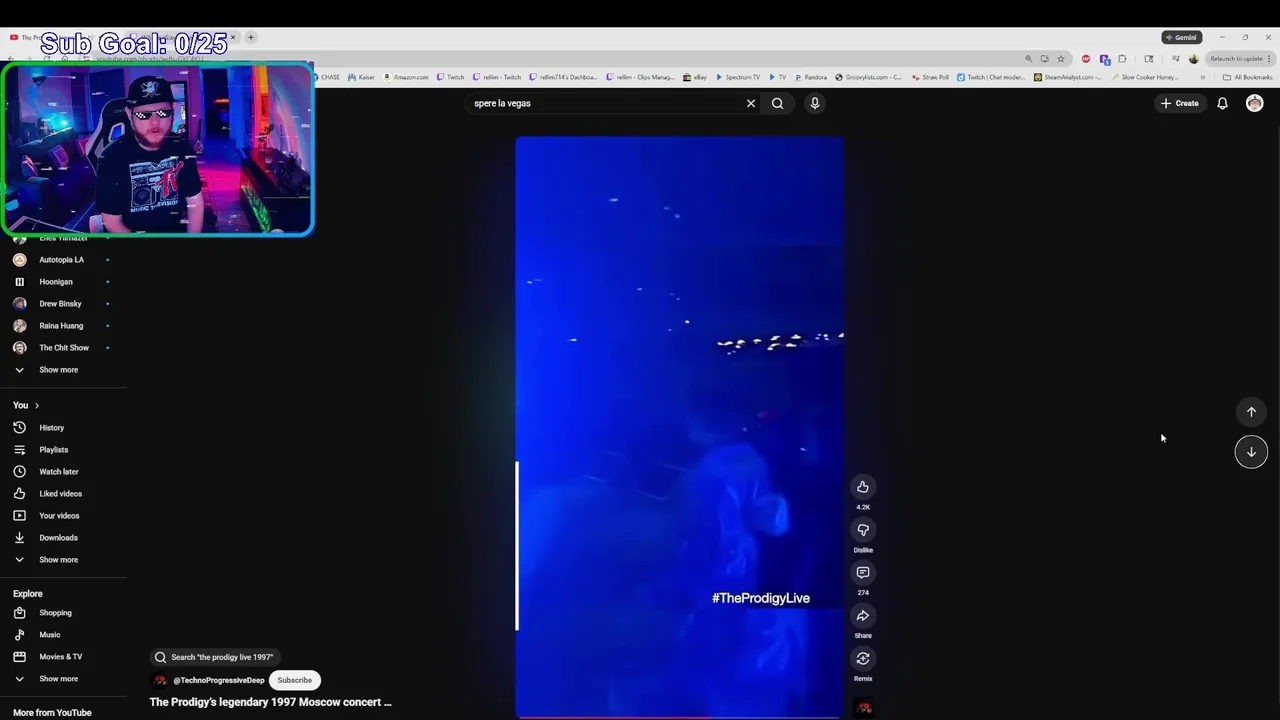This screenshot has width=1280, height=720.
Task: Click the Prodigy's legendary 1997 Moscow concert title
Action: (x=270, y=702)
